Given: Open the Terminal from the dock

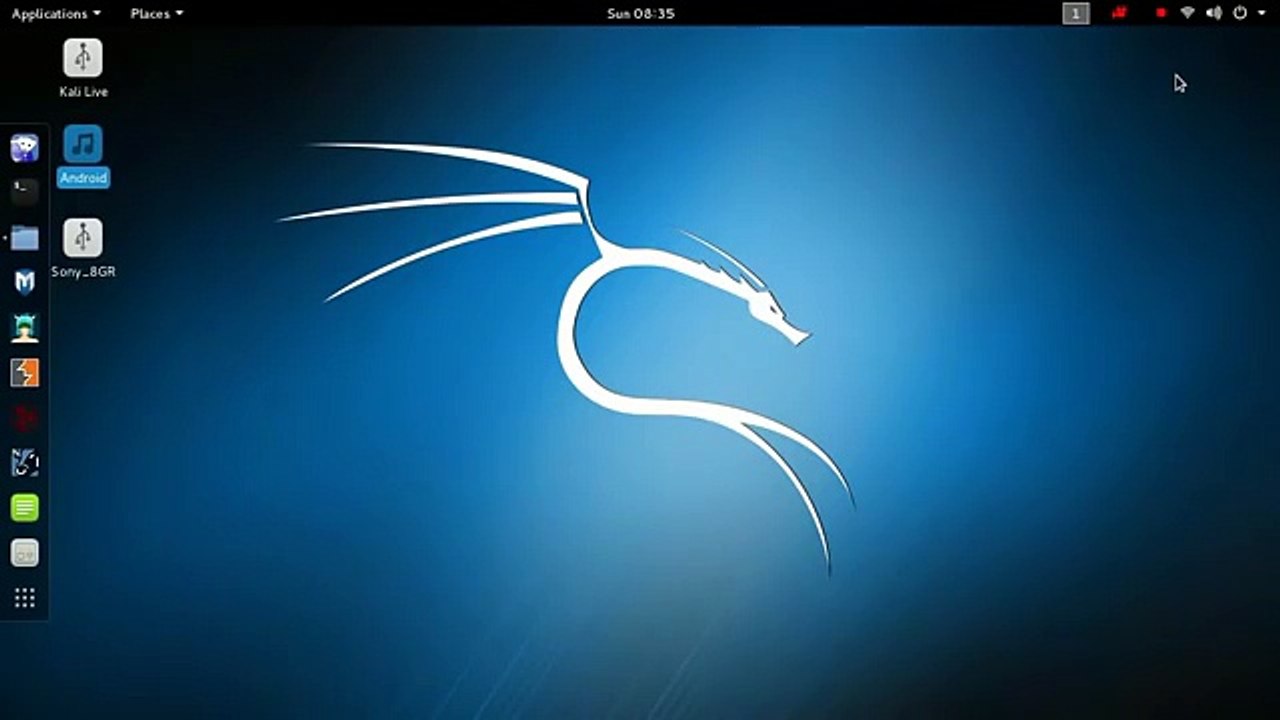Looking at the screenshot, I should [25, 192].
